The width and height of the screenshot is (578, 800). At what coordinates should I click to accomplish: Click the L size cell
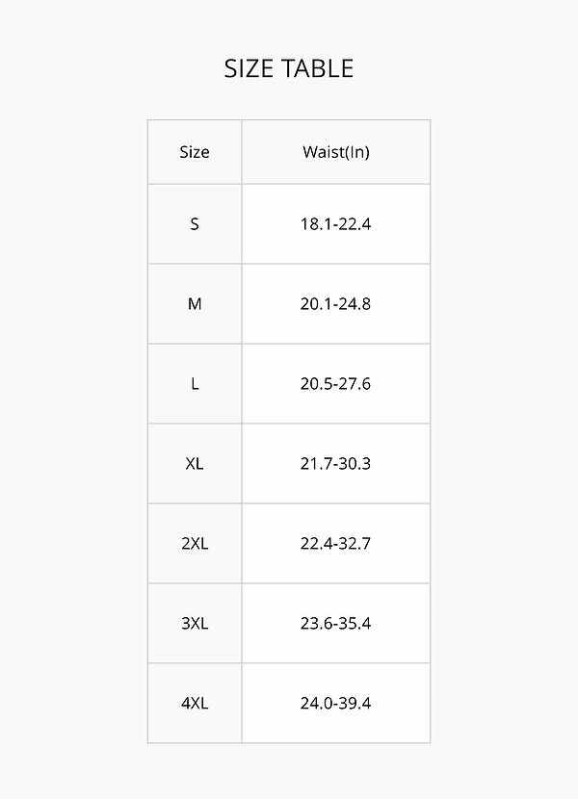[194, 384]
